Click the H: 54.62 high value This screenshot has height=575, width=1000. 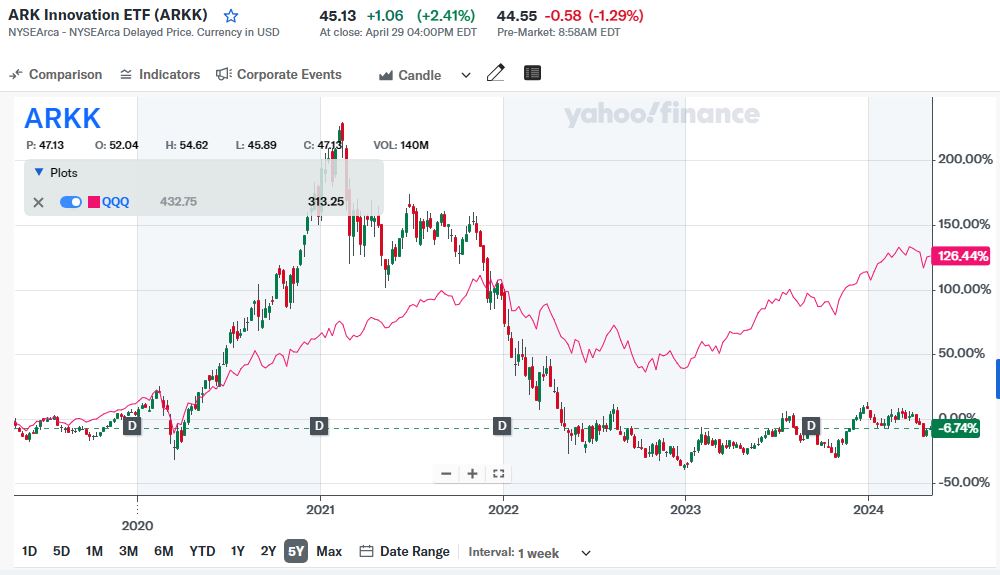click(x=187, y=145)
